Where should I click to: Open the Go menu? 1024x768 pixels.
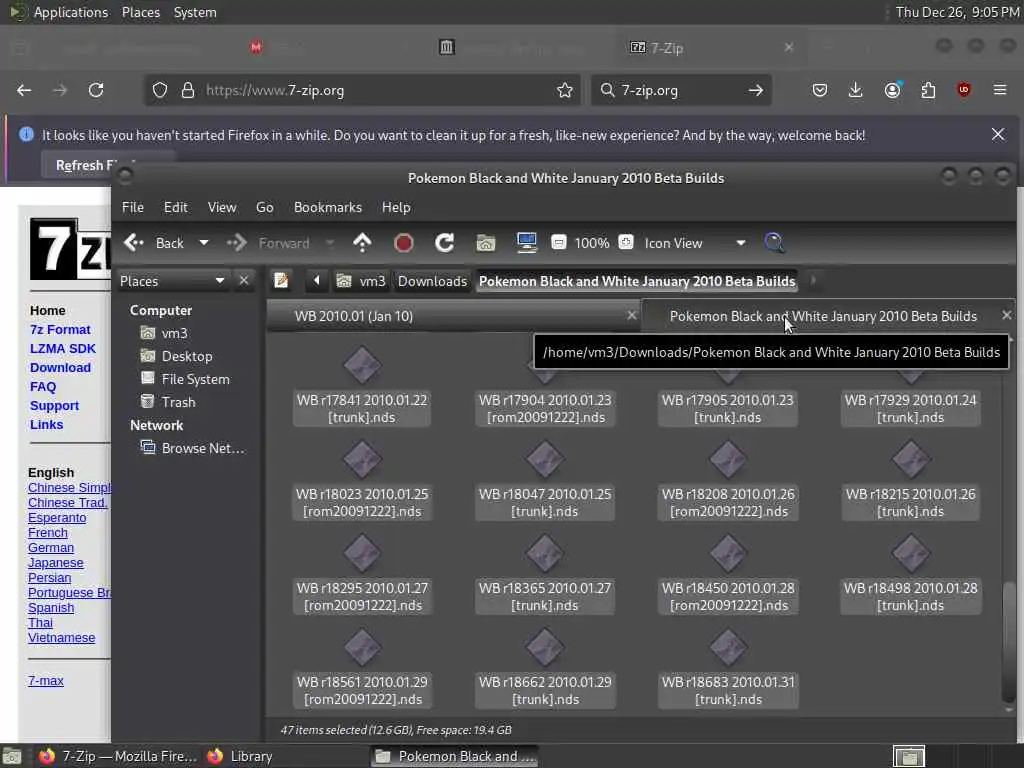[x=264, y=207]
